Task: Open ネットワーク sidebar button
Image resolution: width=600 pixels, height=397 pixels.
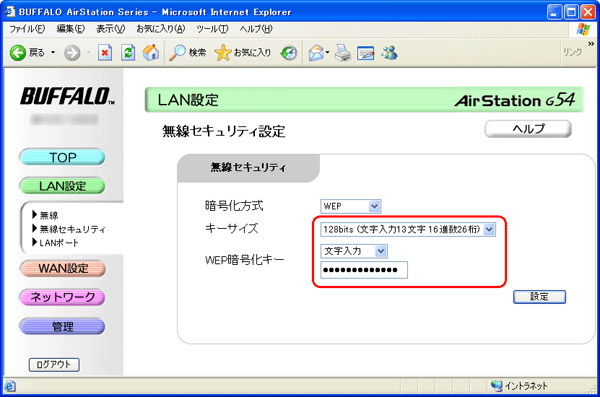Action: pyautogui.click(x=62, y=297)
